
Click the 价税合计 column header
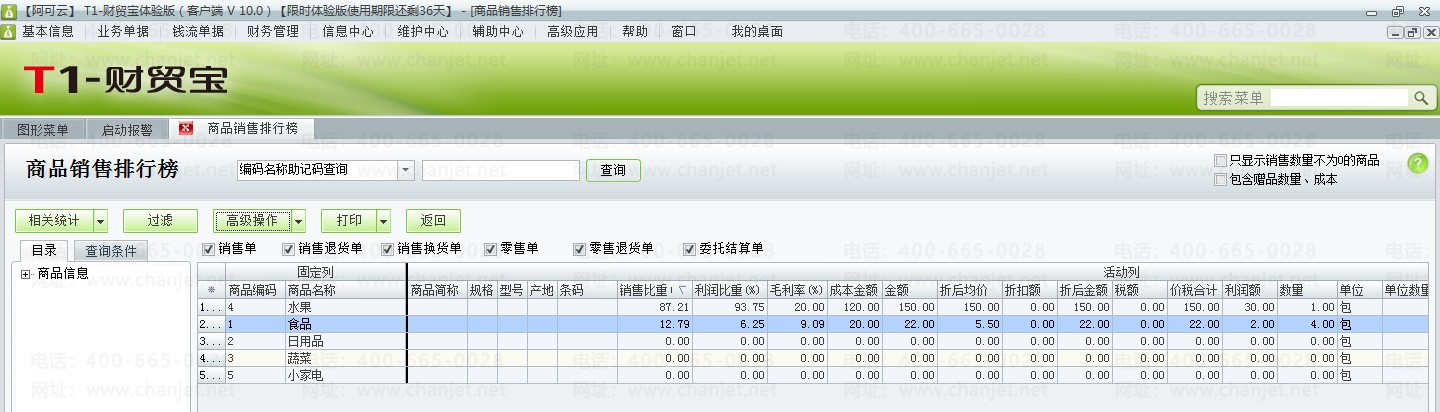click(1193, 291)
